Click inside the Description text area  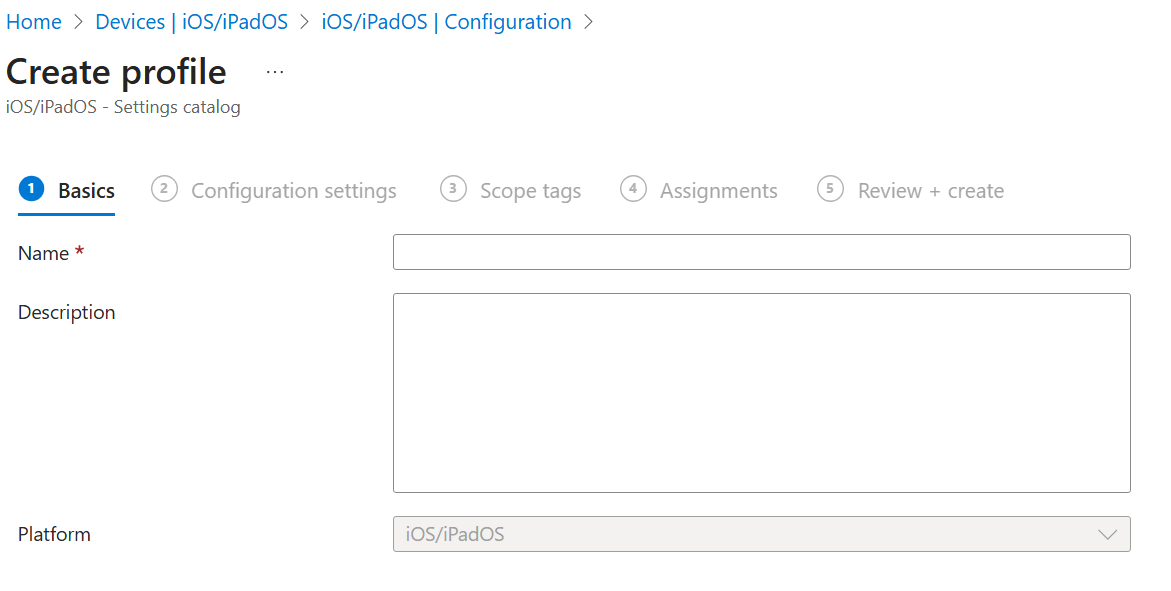pyautogui.click(x=762, y=392)
